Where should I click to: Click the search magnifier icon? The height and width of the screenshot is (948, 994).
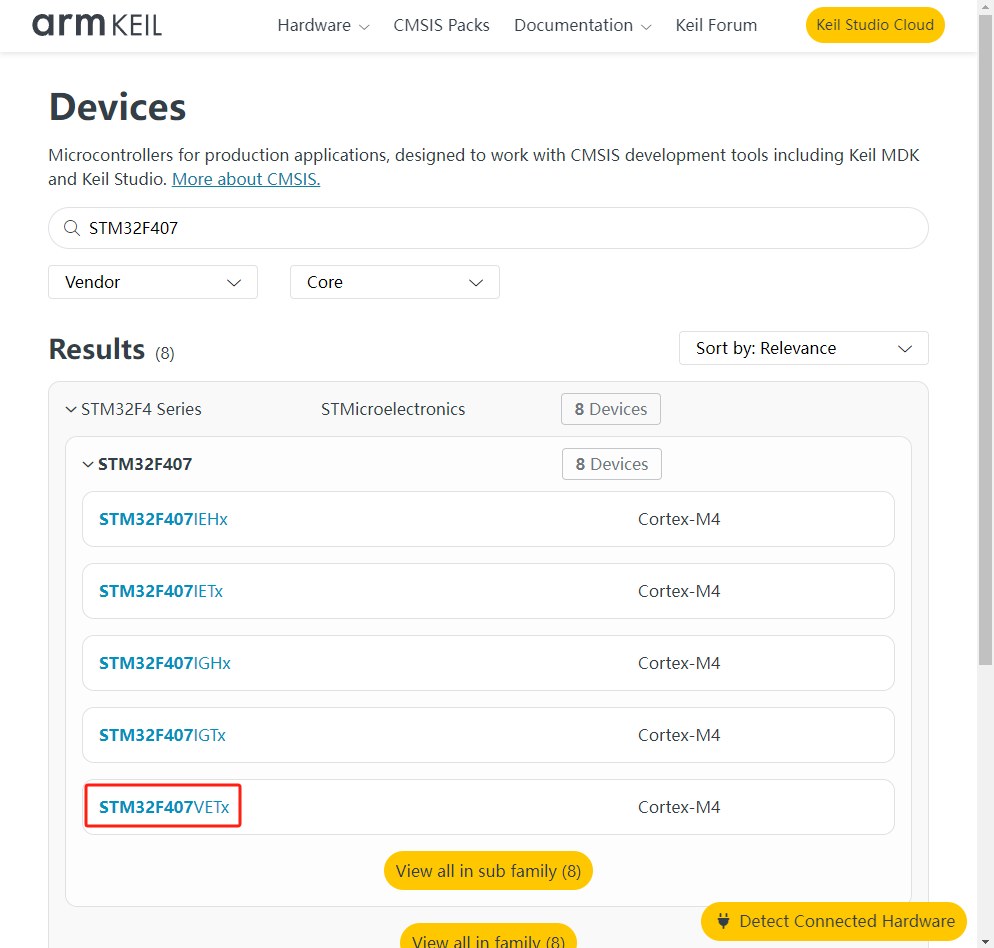tap(72, 228)
